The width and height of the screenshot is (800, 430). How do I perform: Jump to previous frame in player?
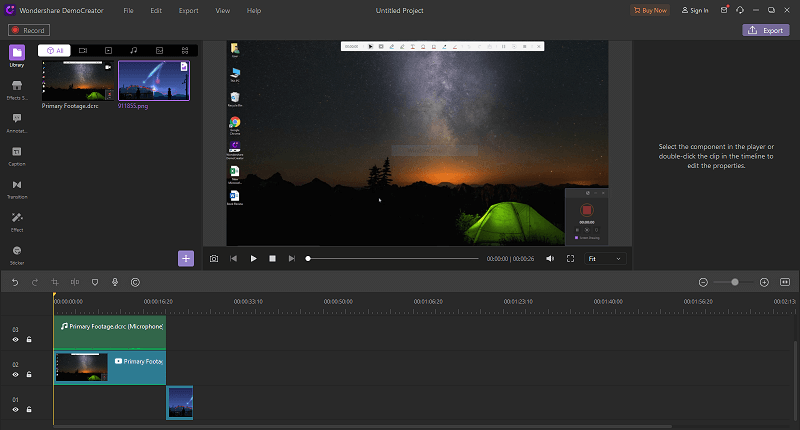(233, 259)
